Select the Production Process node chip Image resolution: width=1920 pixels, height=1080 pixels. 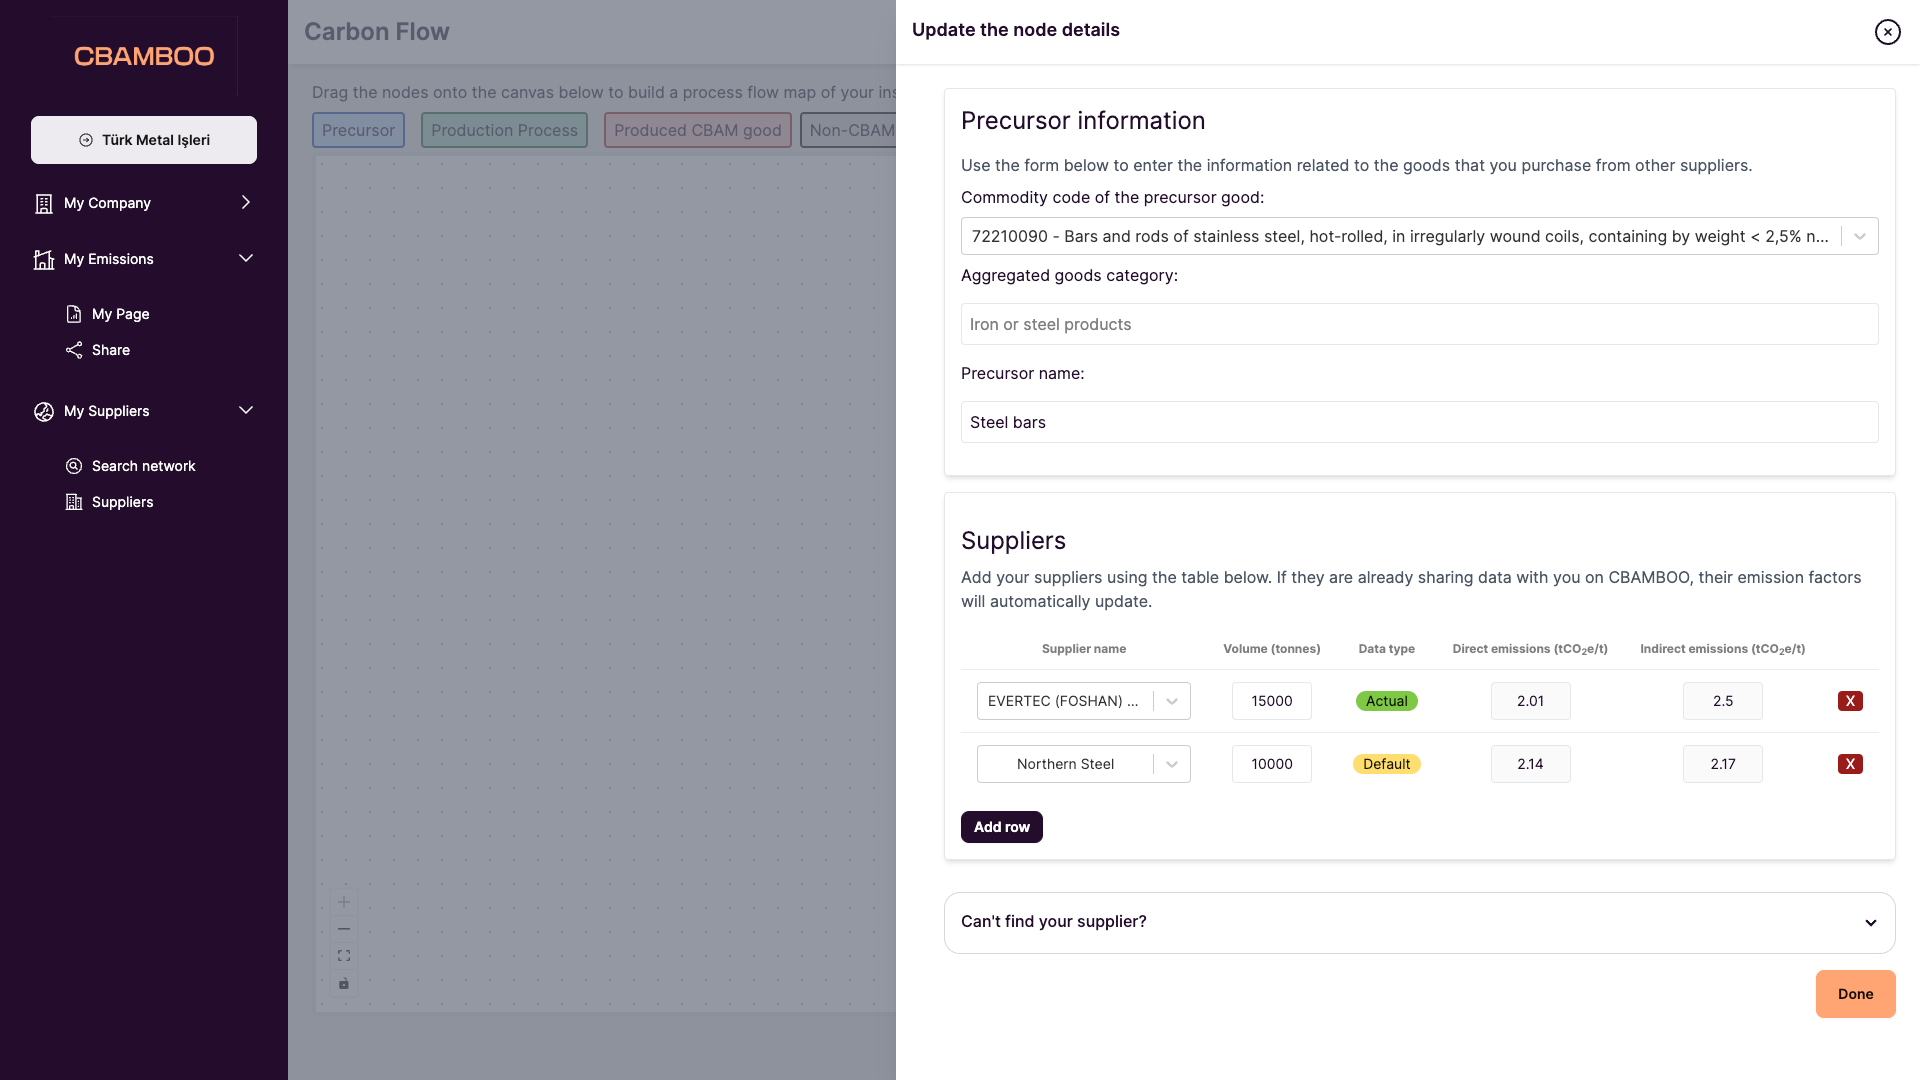pyautogui.click(x=504, y=130)
